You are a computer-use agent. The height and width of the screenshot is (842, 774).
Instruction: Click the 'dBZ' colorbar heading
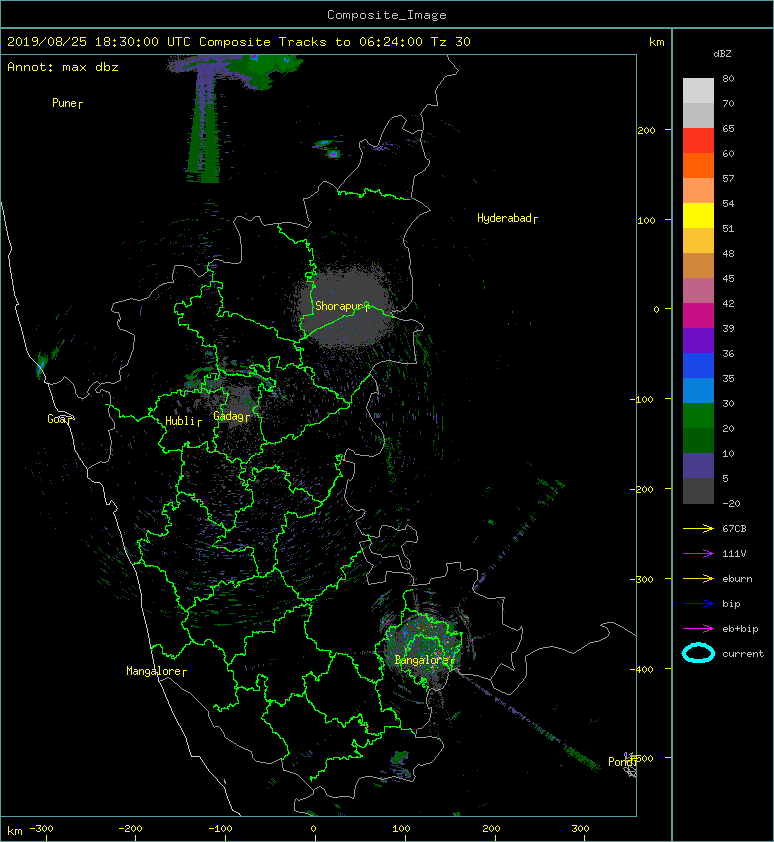[x=722, y=54]
